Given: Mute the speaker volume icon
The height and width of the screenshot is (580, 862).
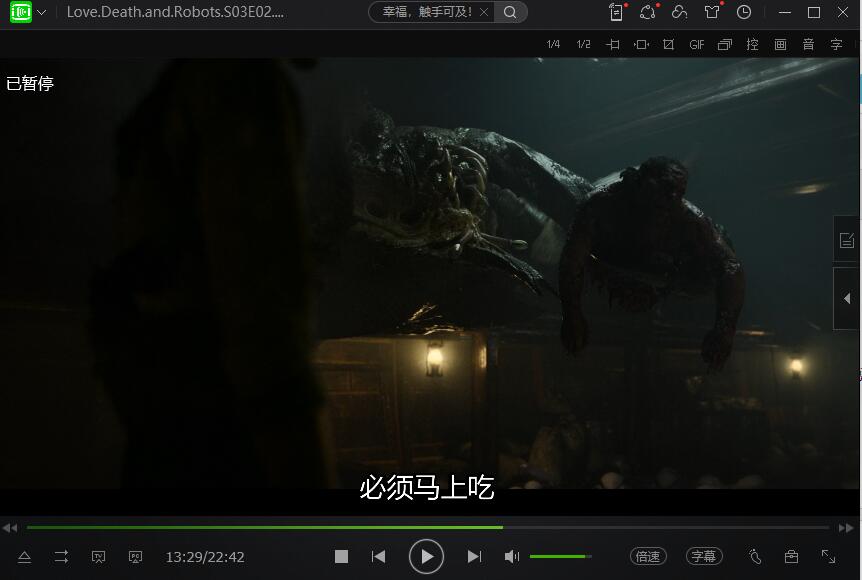Looking at the screenshot, I should (x=511, y=556).
